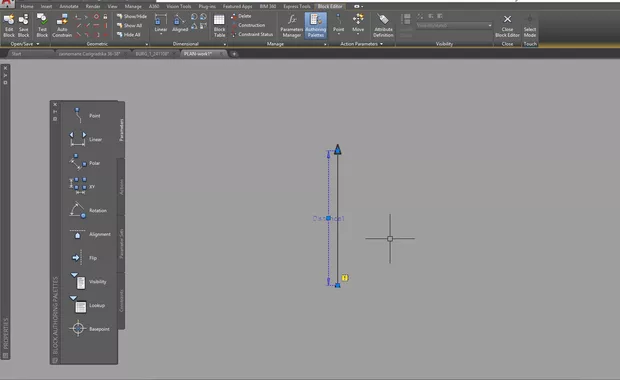The width and height of the screenshot is (620, 380).
Task: Switch to the Express Tools ribbon tab
Action: 297,6
